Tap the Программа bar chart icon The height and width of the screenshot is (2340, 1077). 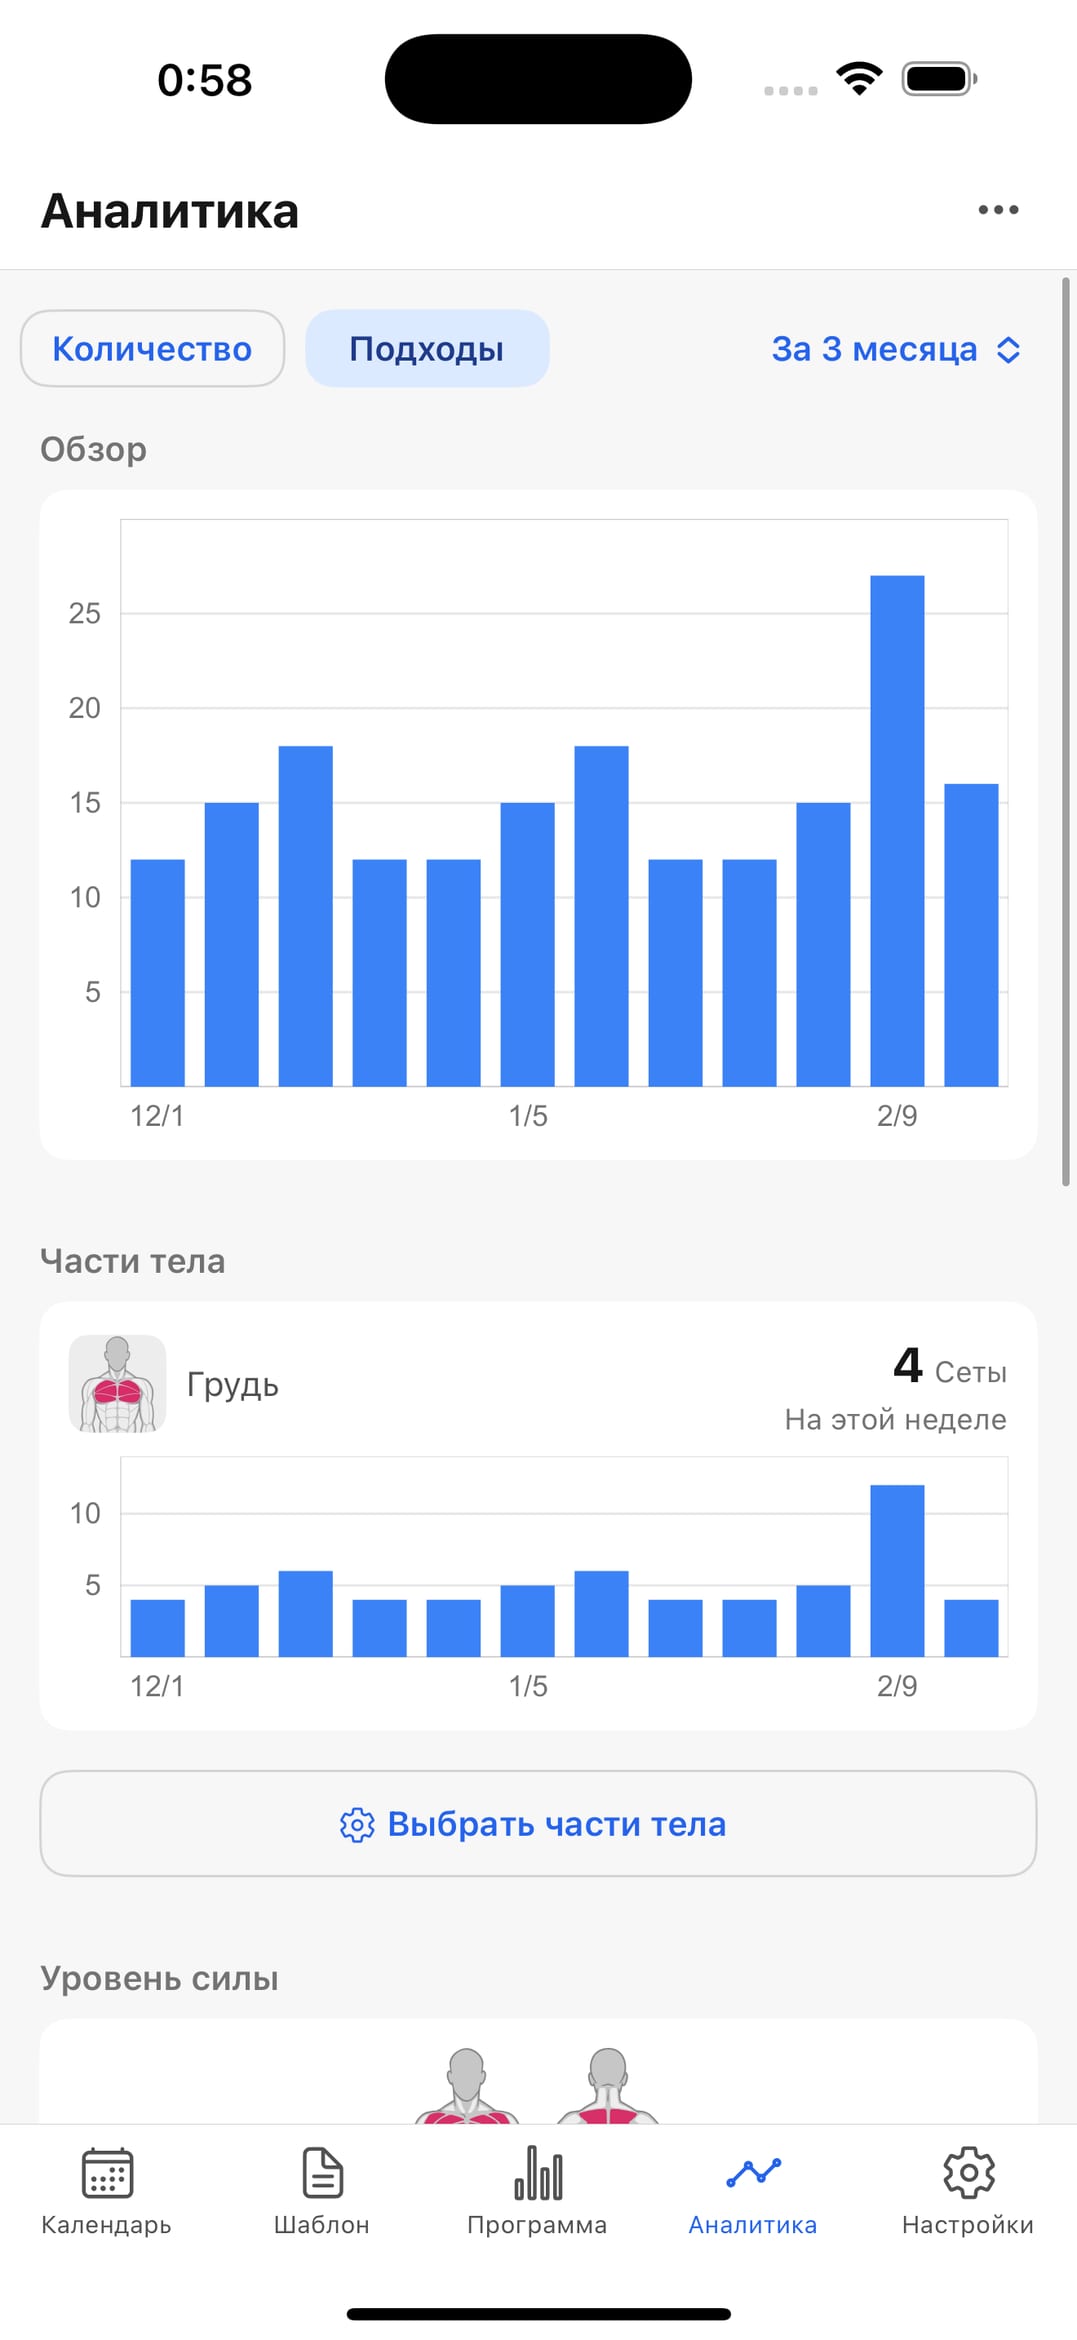pyautogui.click(x=538, y=2172)
